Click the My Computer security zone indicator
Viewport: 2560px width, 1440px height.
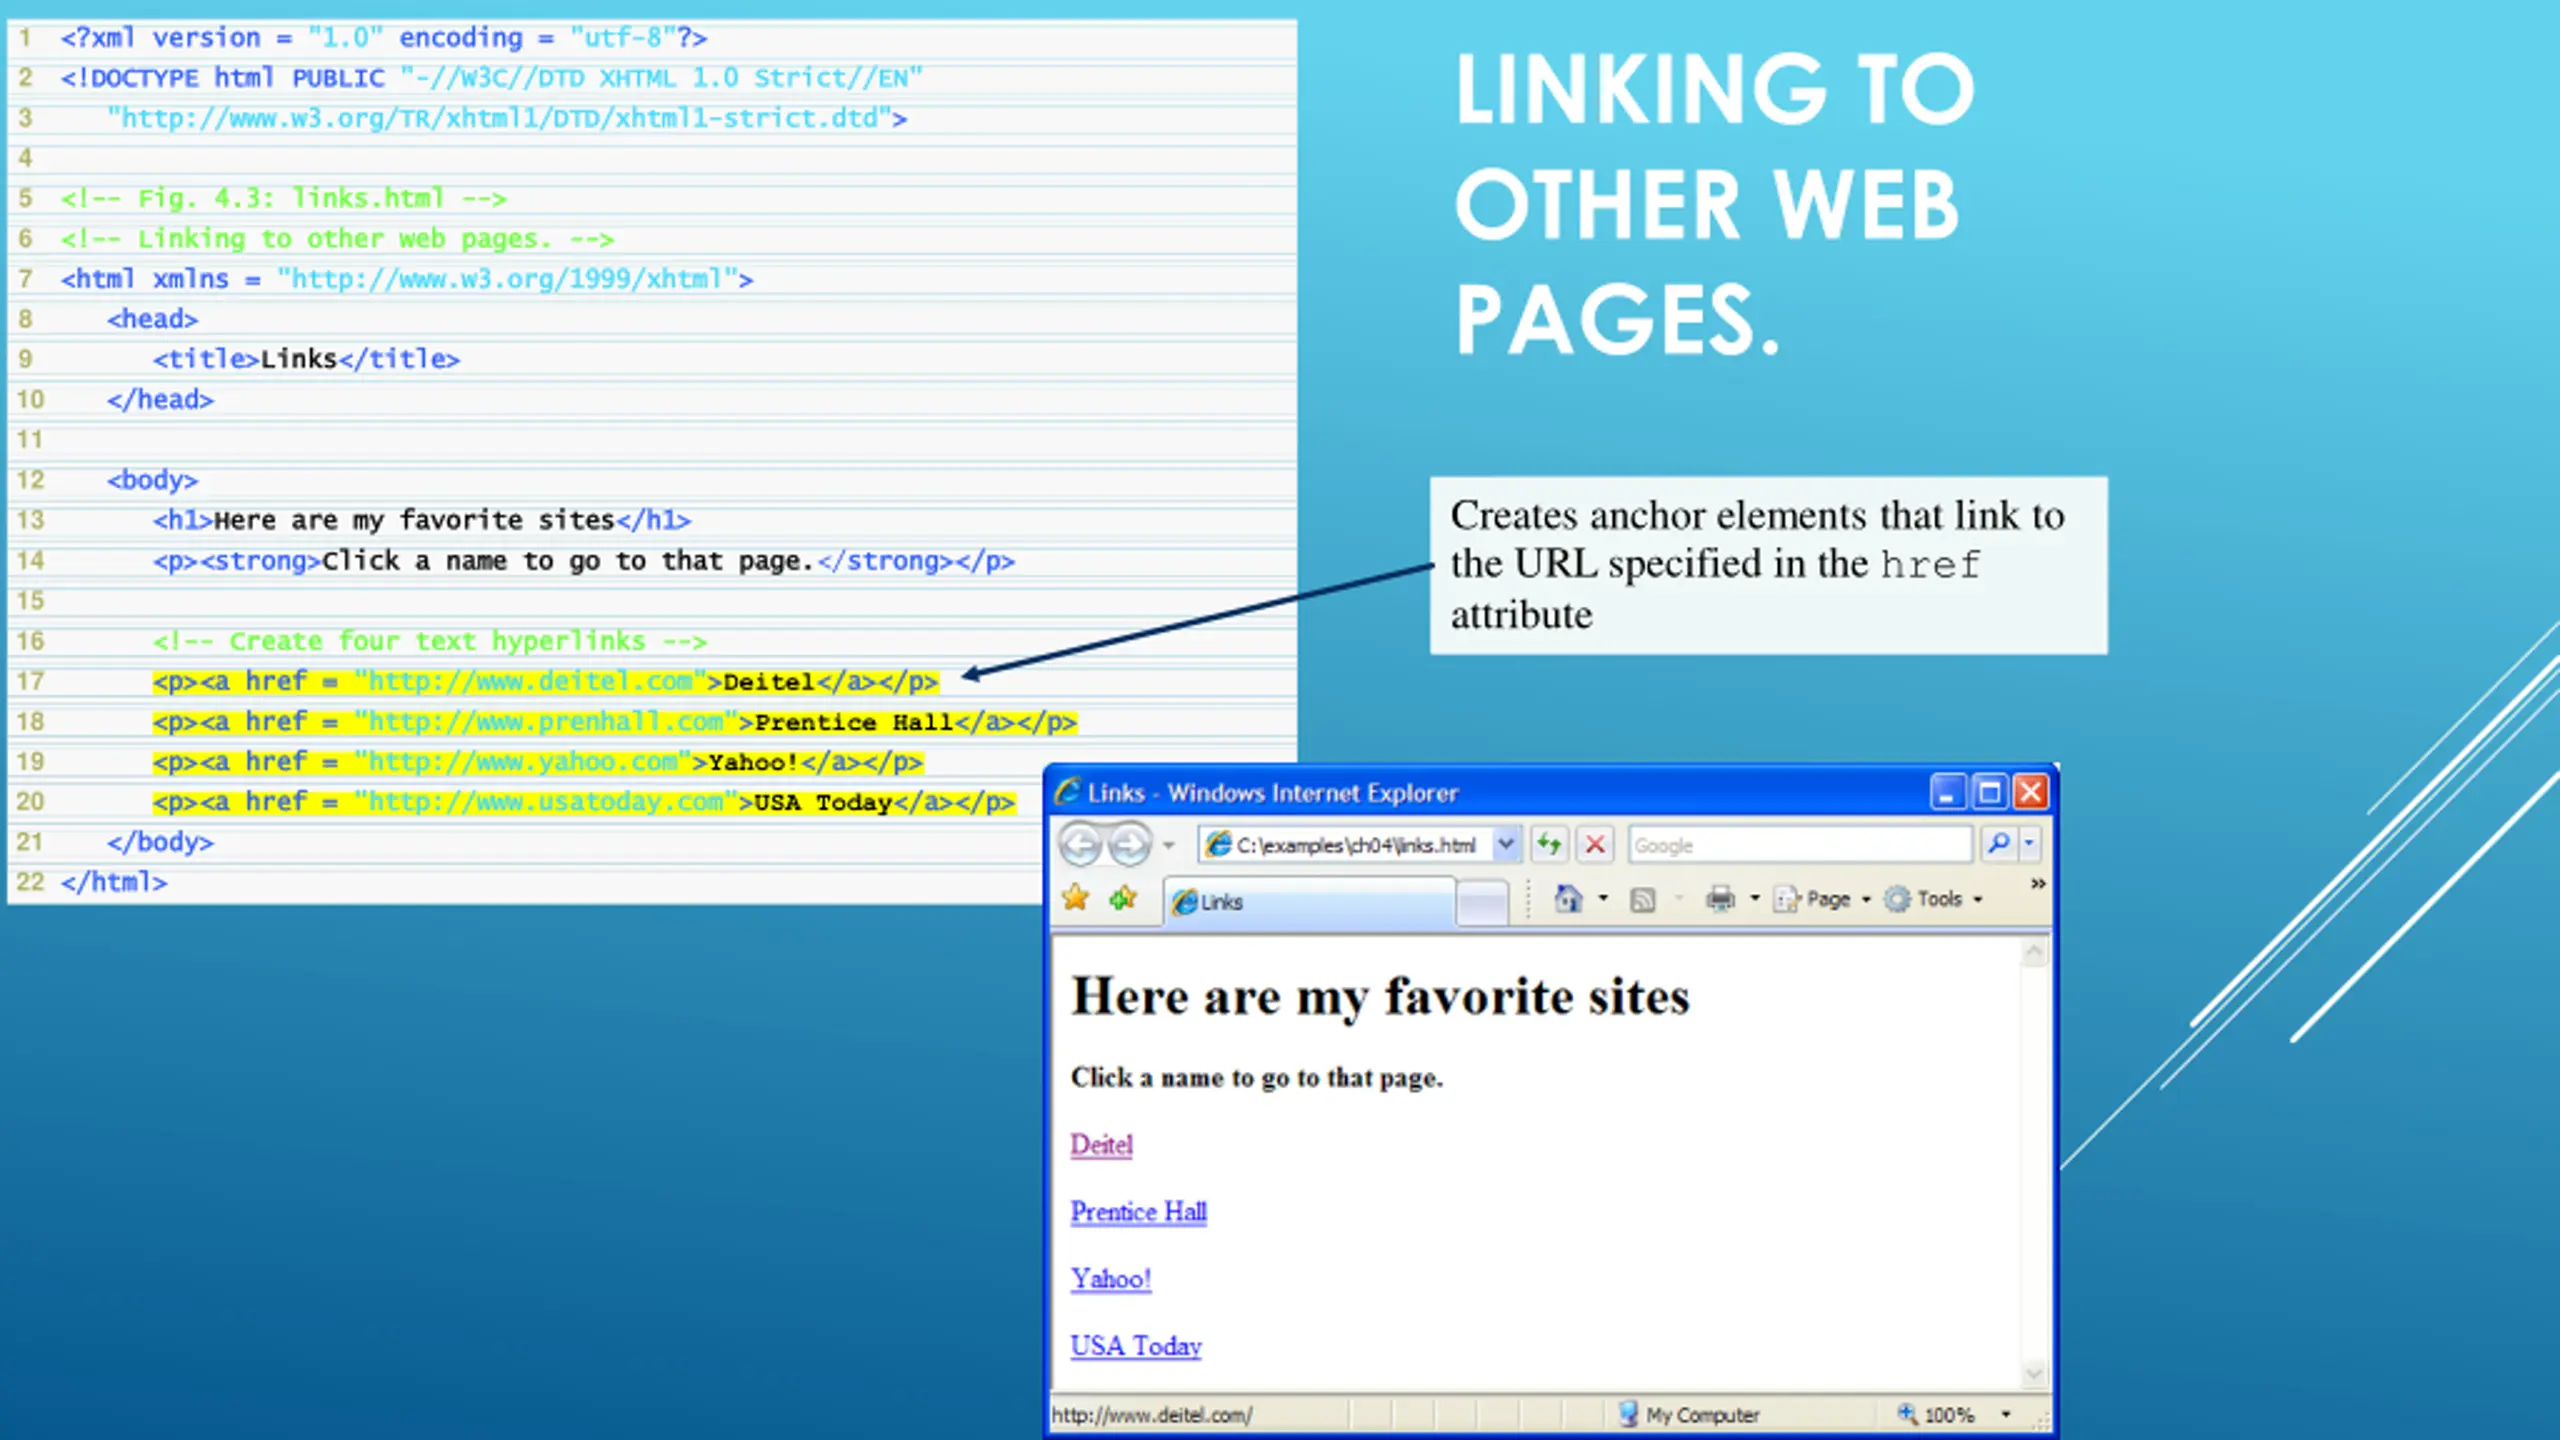(x=1689, y=1415)
